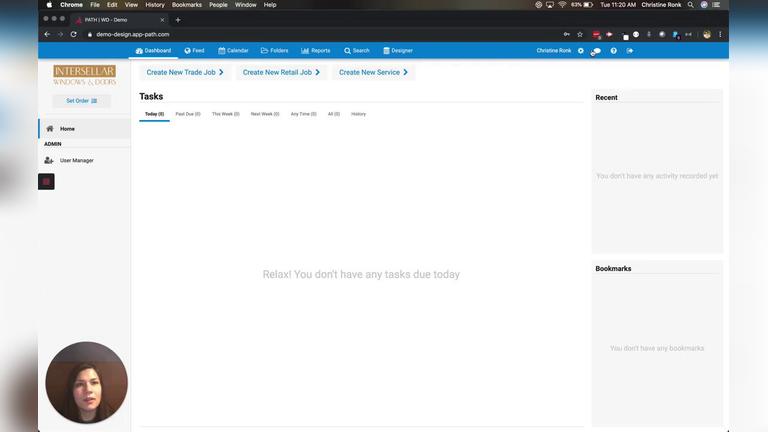Open the Calendar page
768x432 pixels.
(x=233, y=50)
